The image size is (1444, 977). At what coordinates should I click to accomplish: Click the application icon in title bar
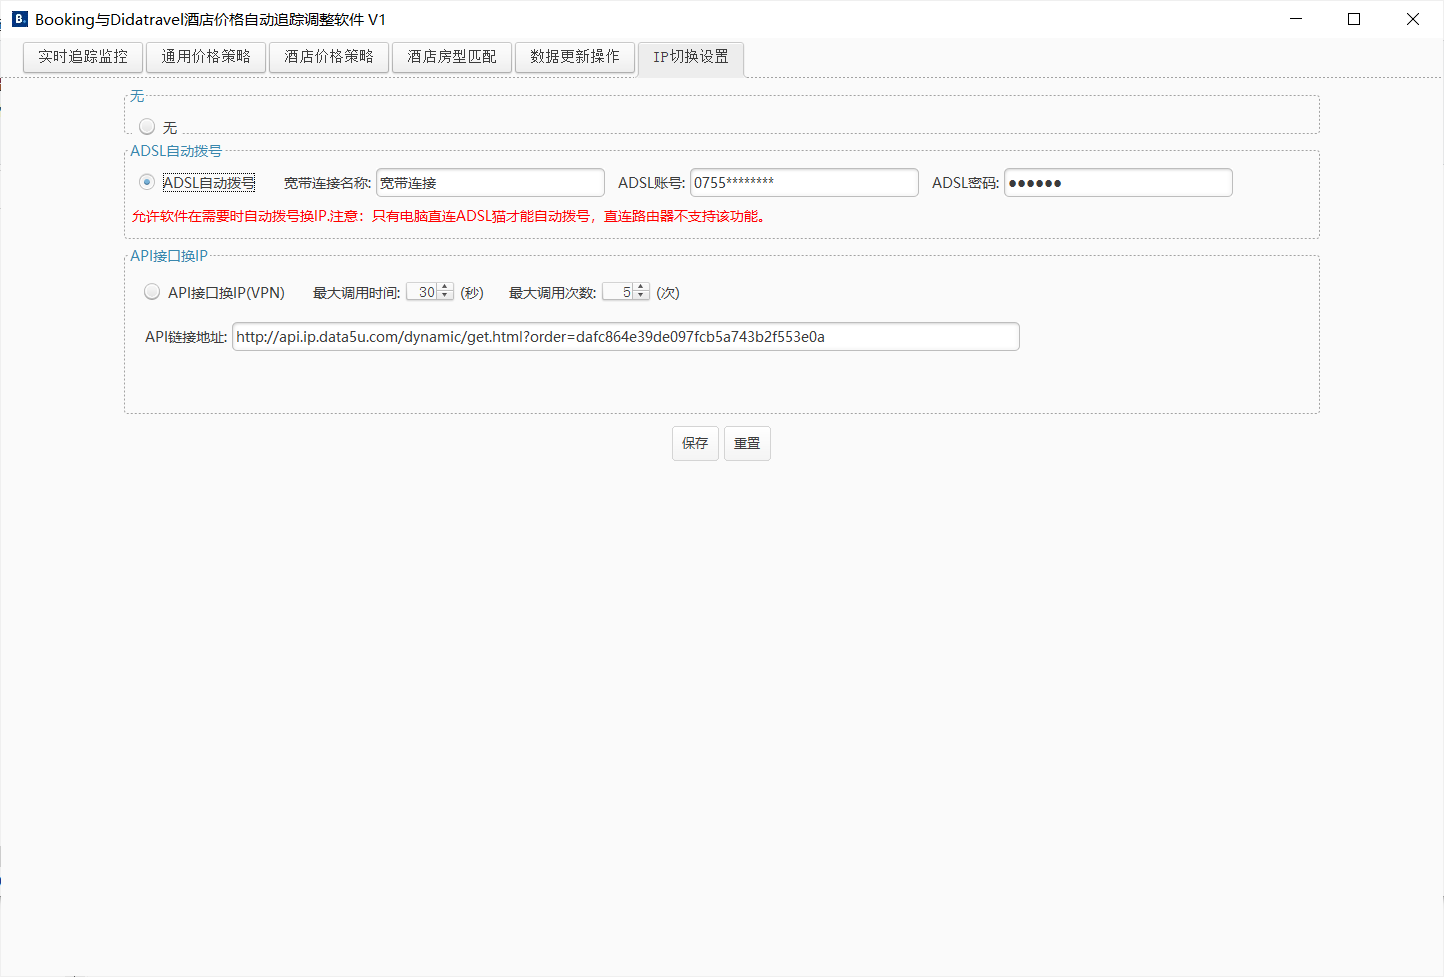(x=19, y=19)
